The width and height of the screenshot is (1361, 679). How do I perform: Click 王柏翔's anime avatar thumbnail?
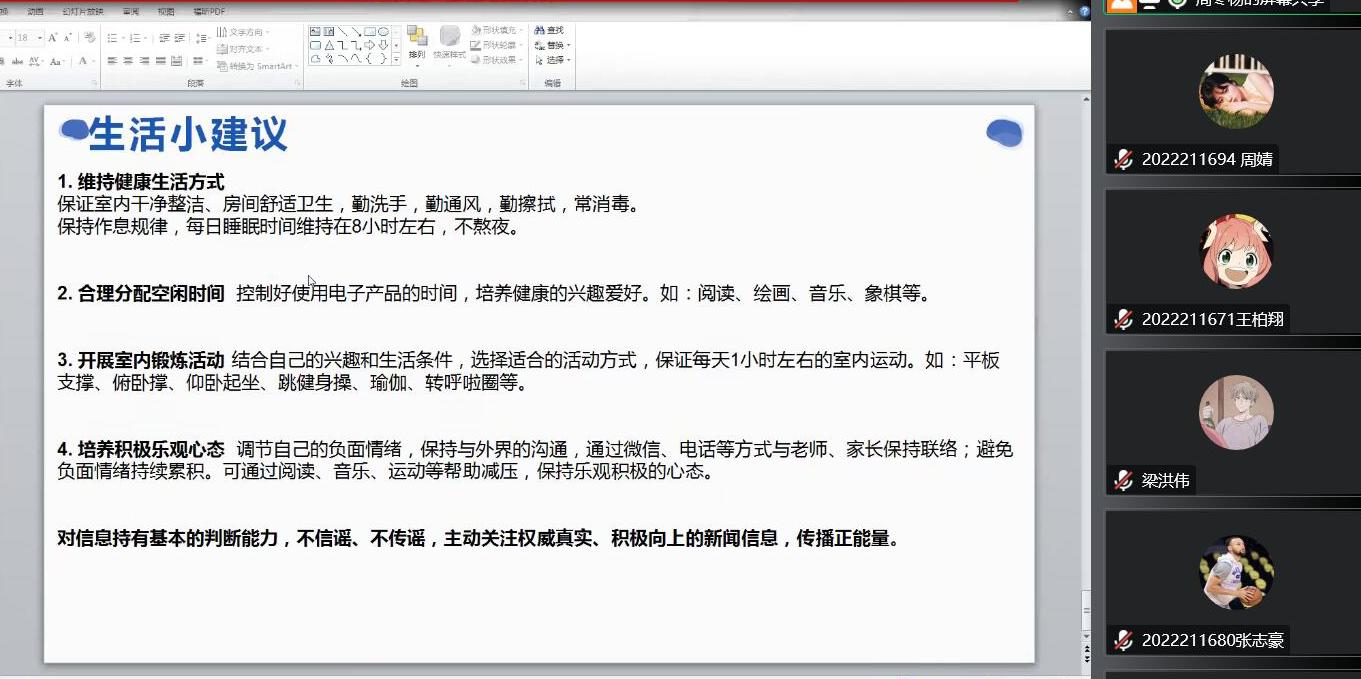pyautogui.click(x=1236, y=251)
